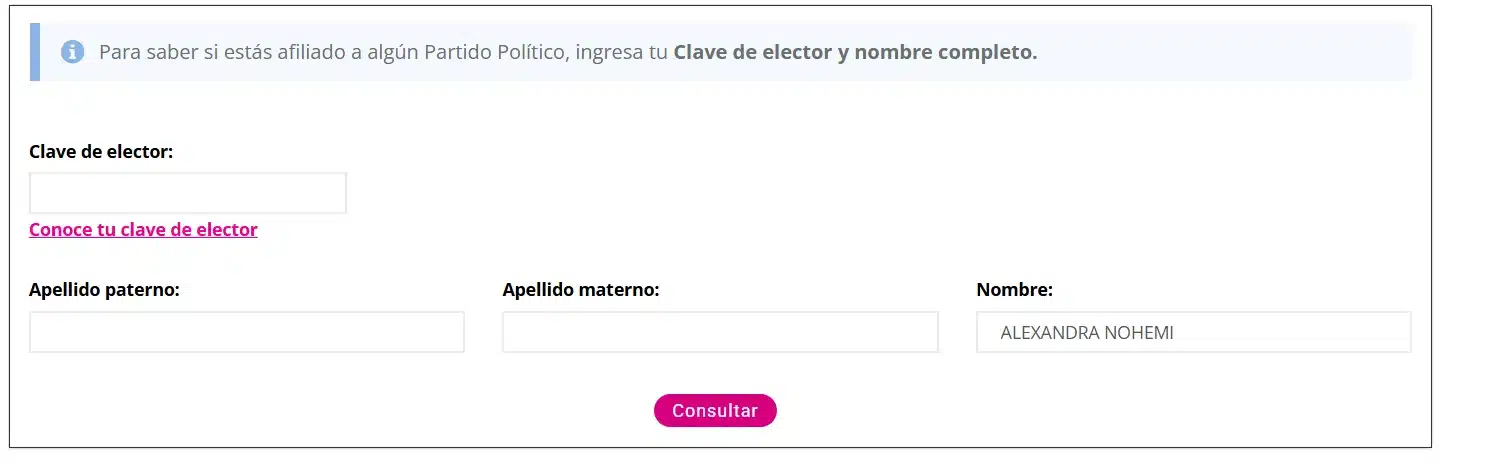The height and width of the screenshot is (476, 1495).
Task: Open the 'Conoce tu clave de elector' link
Action: (143, 230)
